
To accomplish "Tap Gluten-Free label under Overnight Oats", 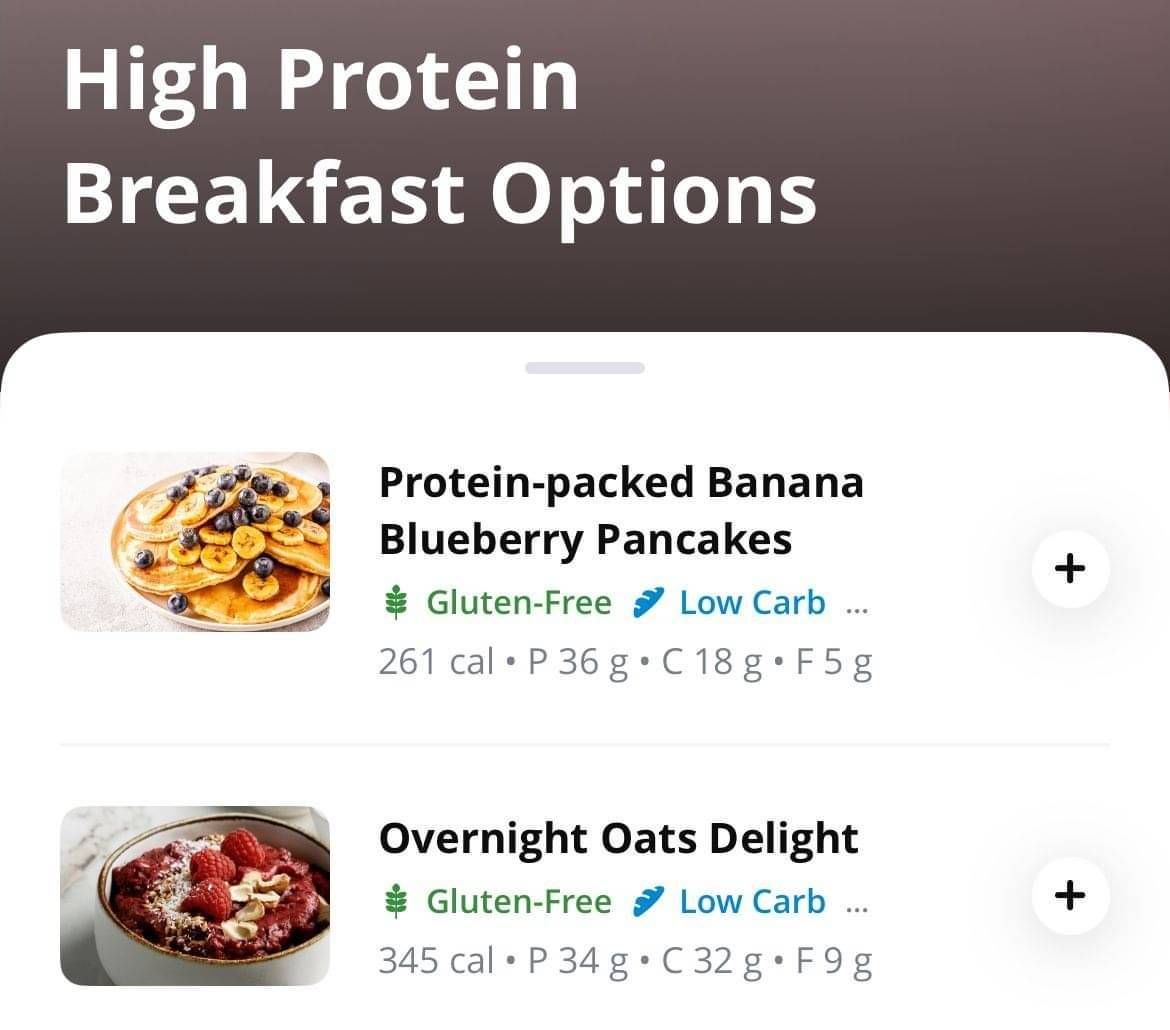I will pyautogui.click(x=518, y=902).
